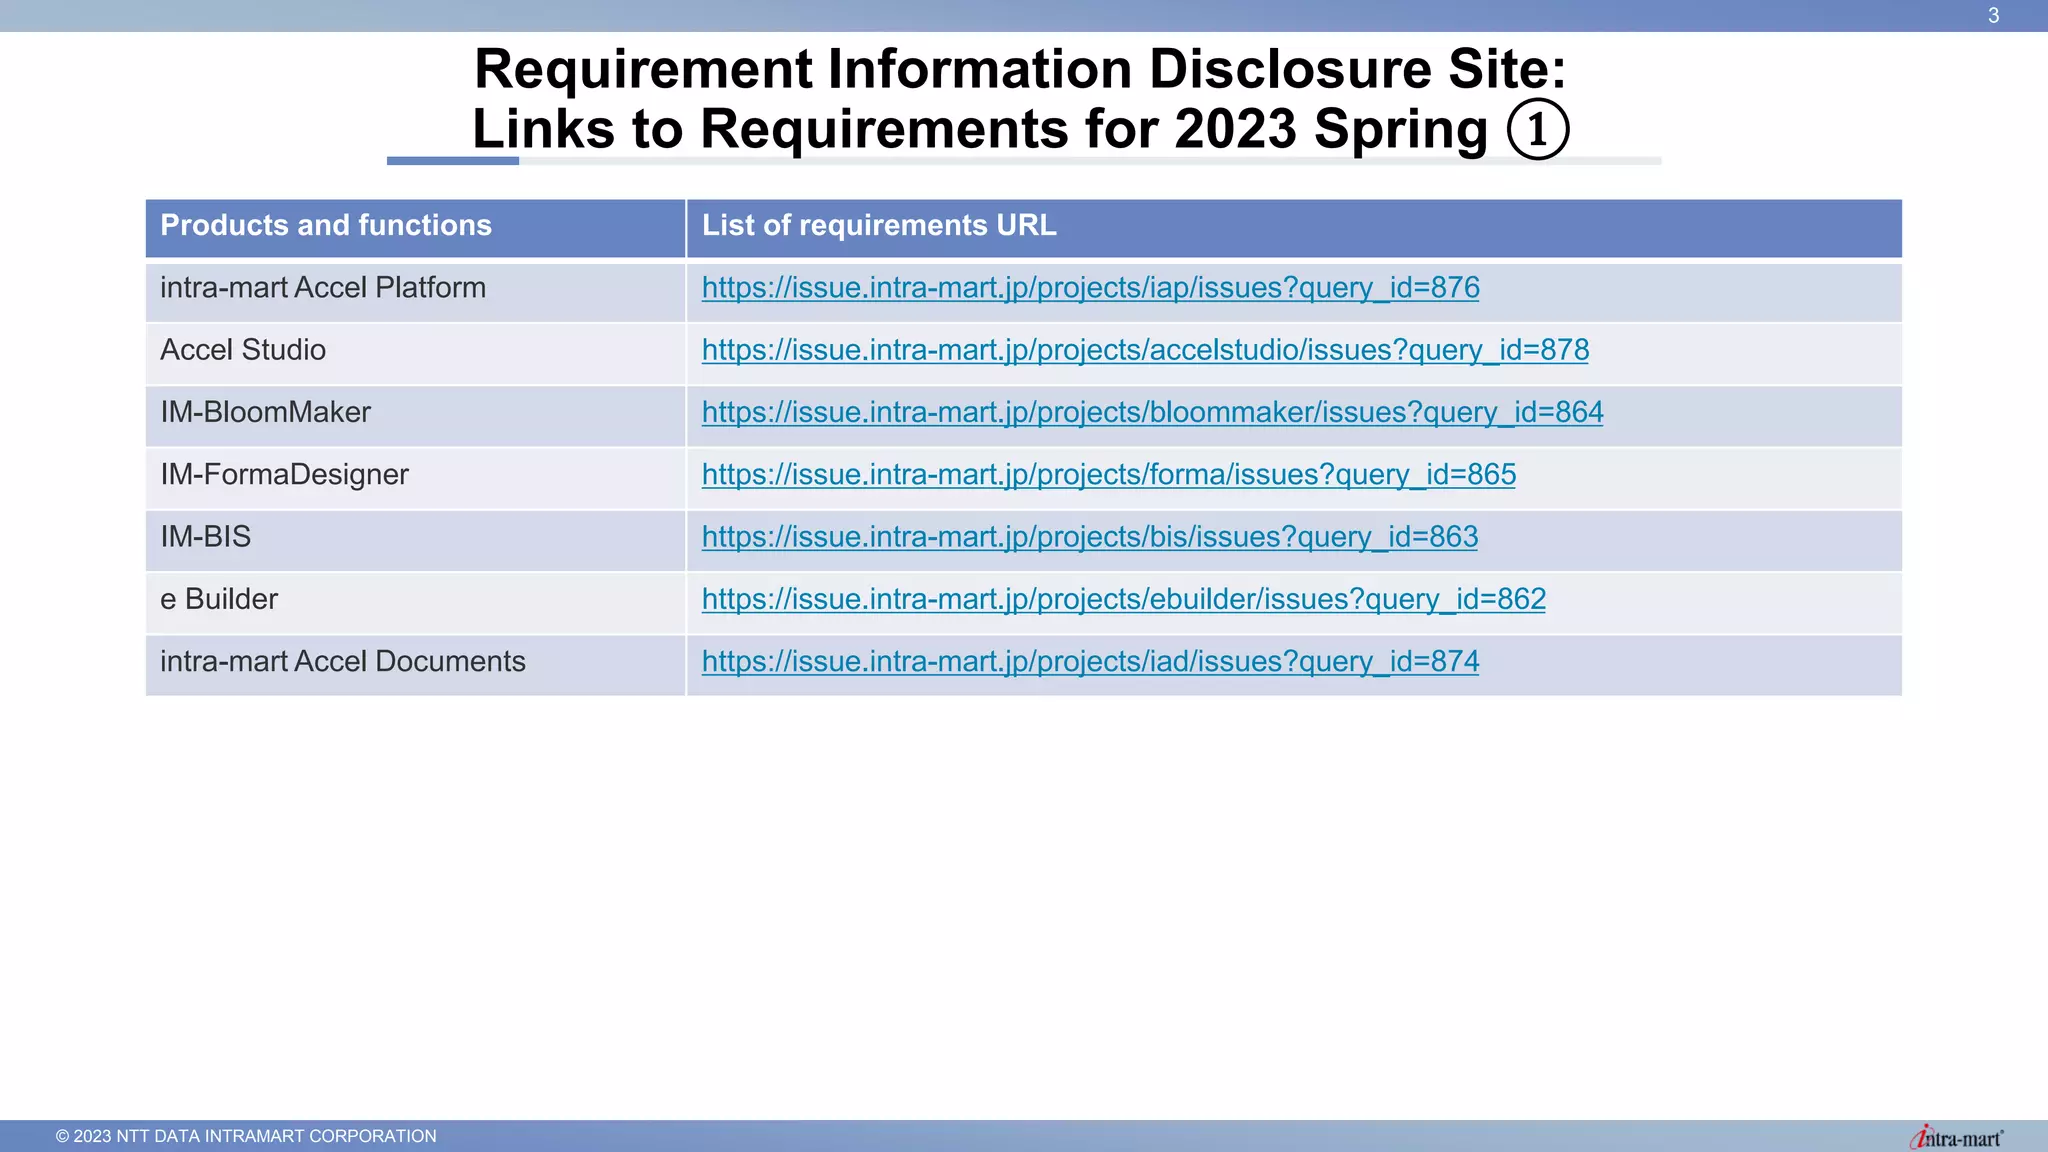This screenshot has height=1152, width=2048.
Task: Click the 'intra-mart Accel Platform' cell
Action: (415, 291)
